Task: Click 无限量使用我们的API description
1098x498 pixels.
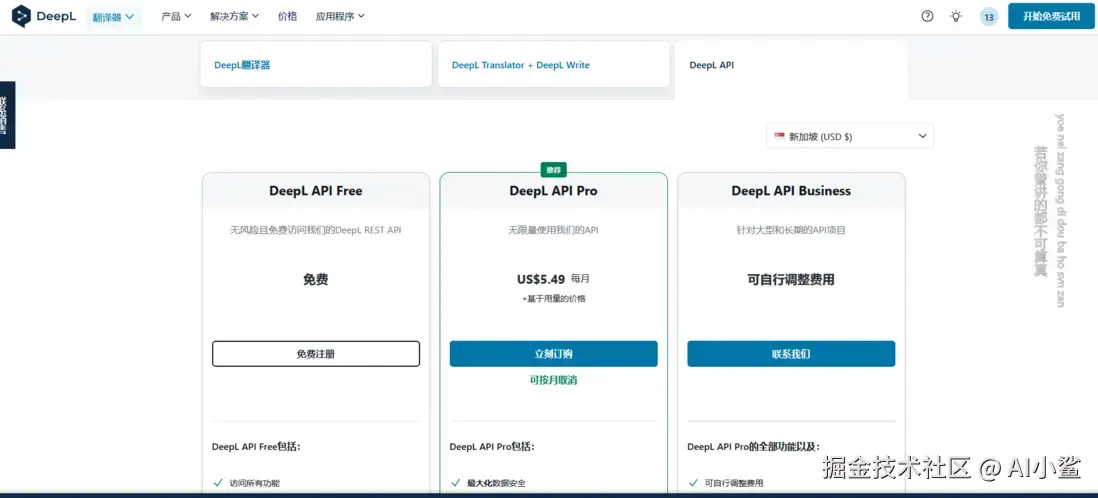Action: click(x=553, y=230)
